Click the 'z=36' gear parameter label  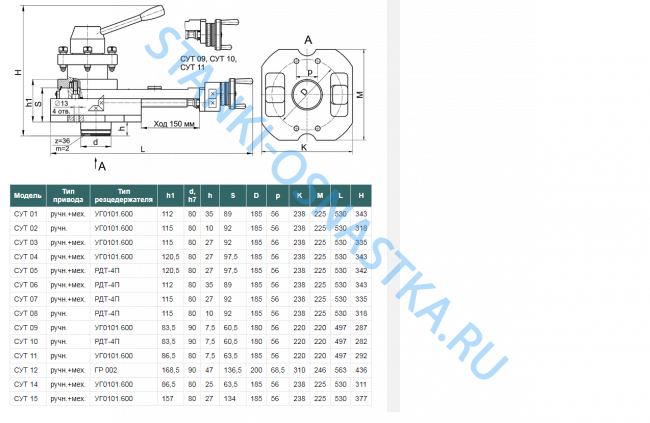(61, 141)
